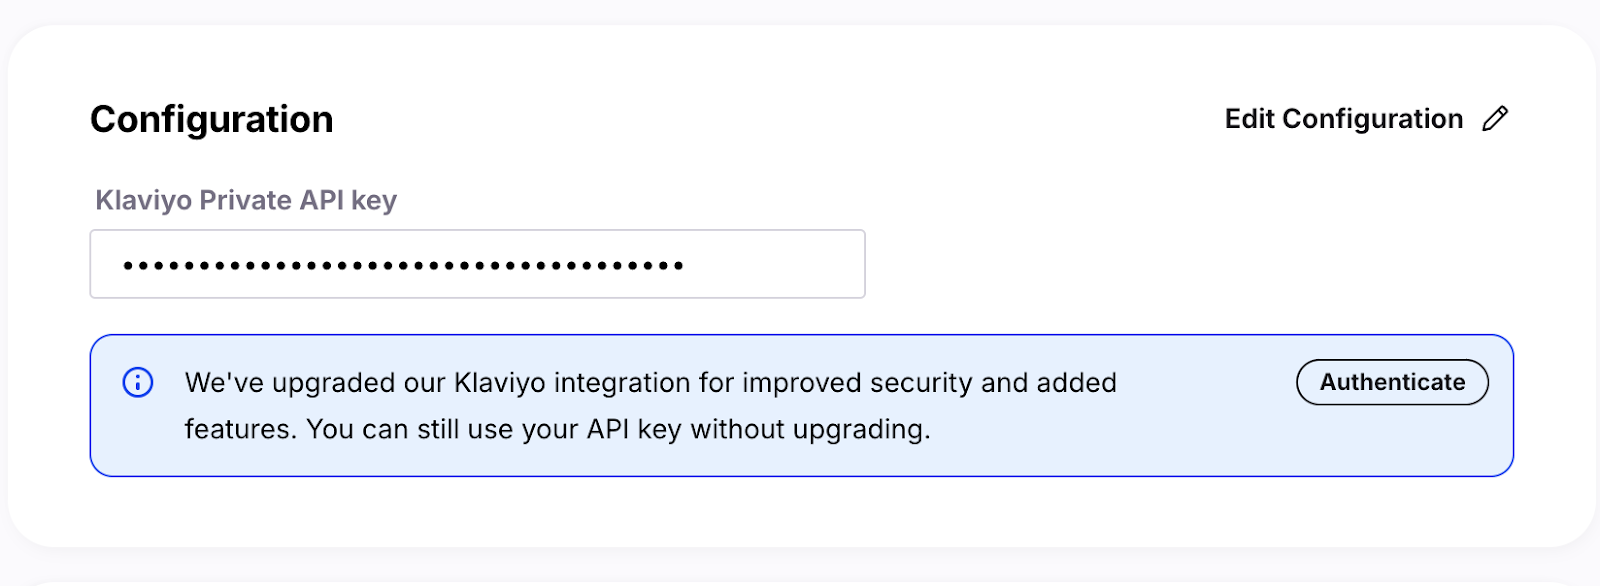Click the empty right portion of the API key field

click(775, 264)
